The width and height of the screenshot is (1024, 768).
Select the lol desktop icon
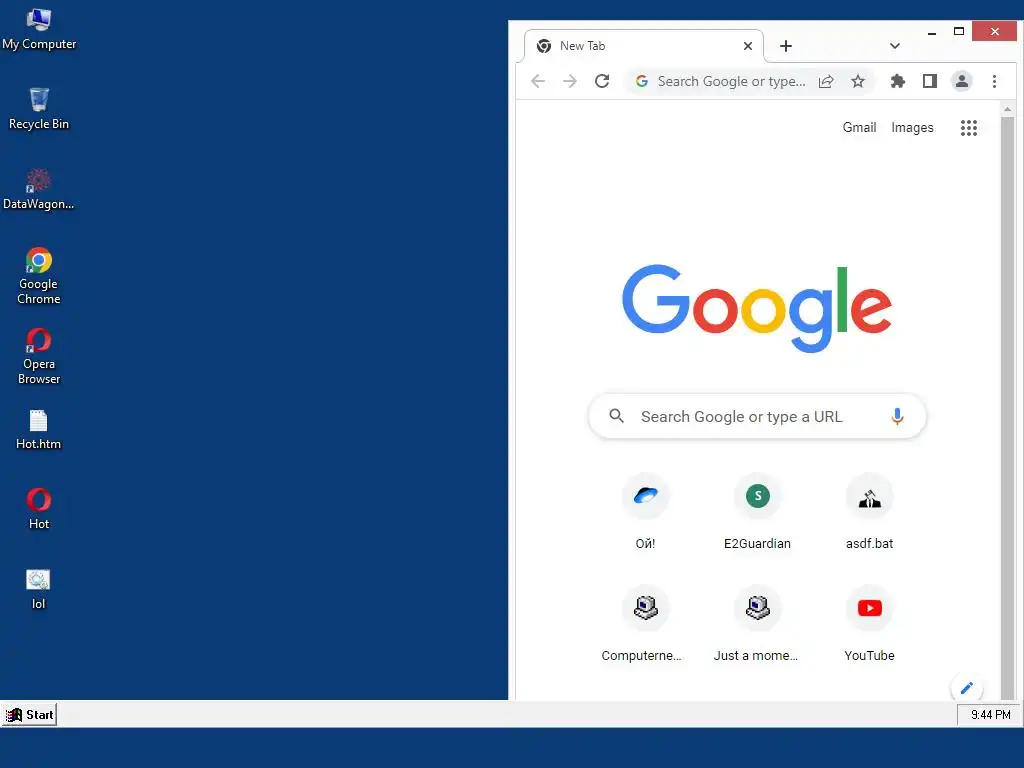click(39, 589)
